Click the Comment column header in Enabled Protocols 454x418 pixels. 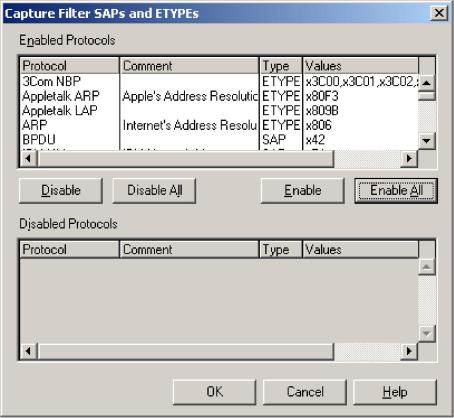(x=189, y=66)
